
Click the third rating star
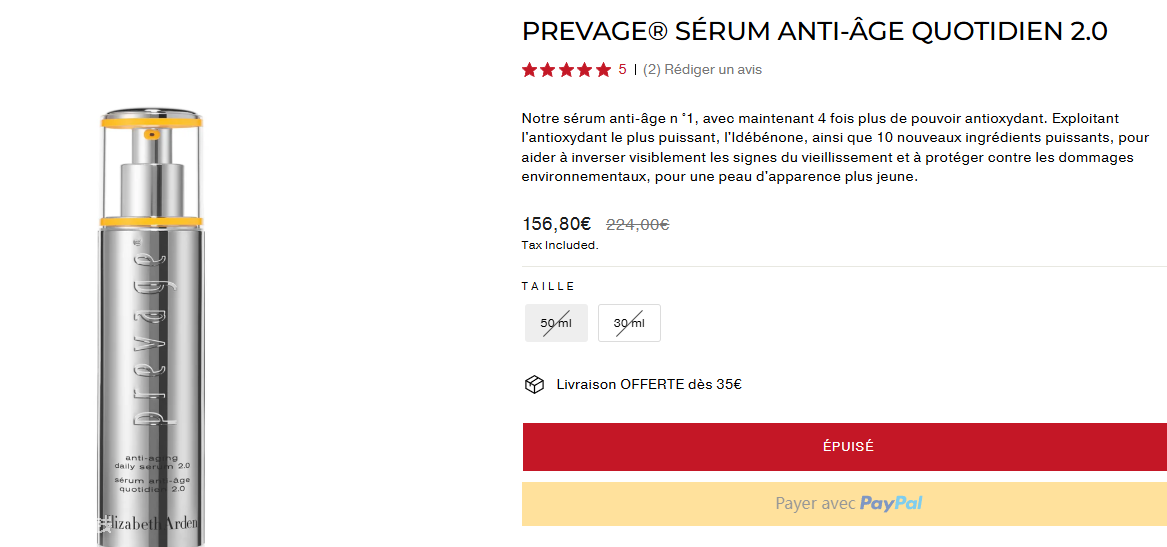click(x=566, y=70)
